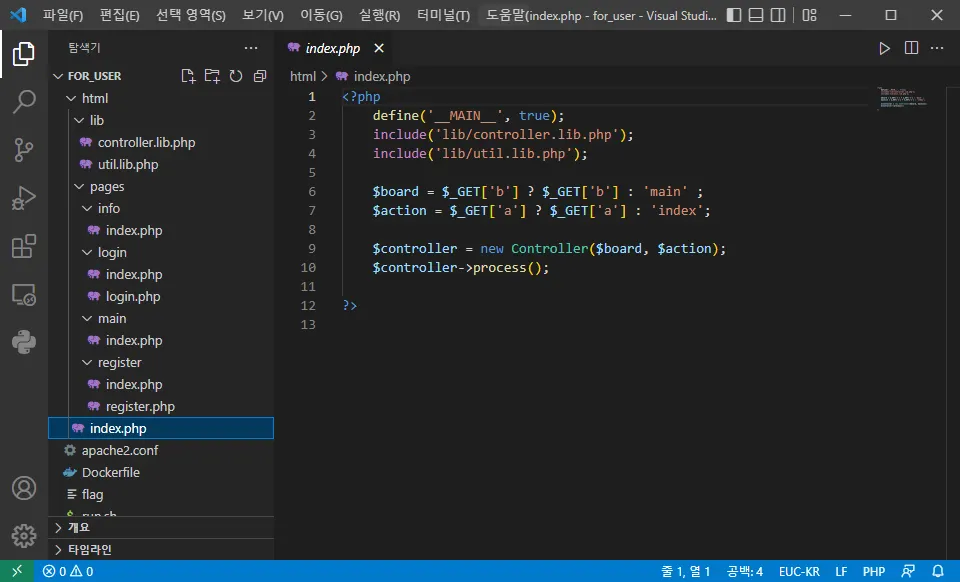Run the PHP file with play button
Screen dimensions: 960x582
pos(884,48)
